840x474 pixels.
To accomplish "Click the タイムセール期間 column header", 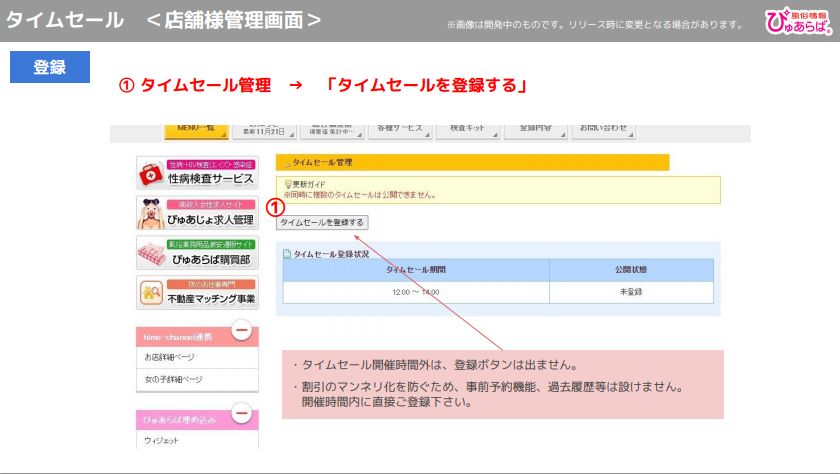I will tap(416, 270).
